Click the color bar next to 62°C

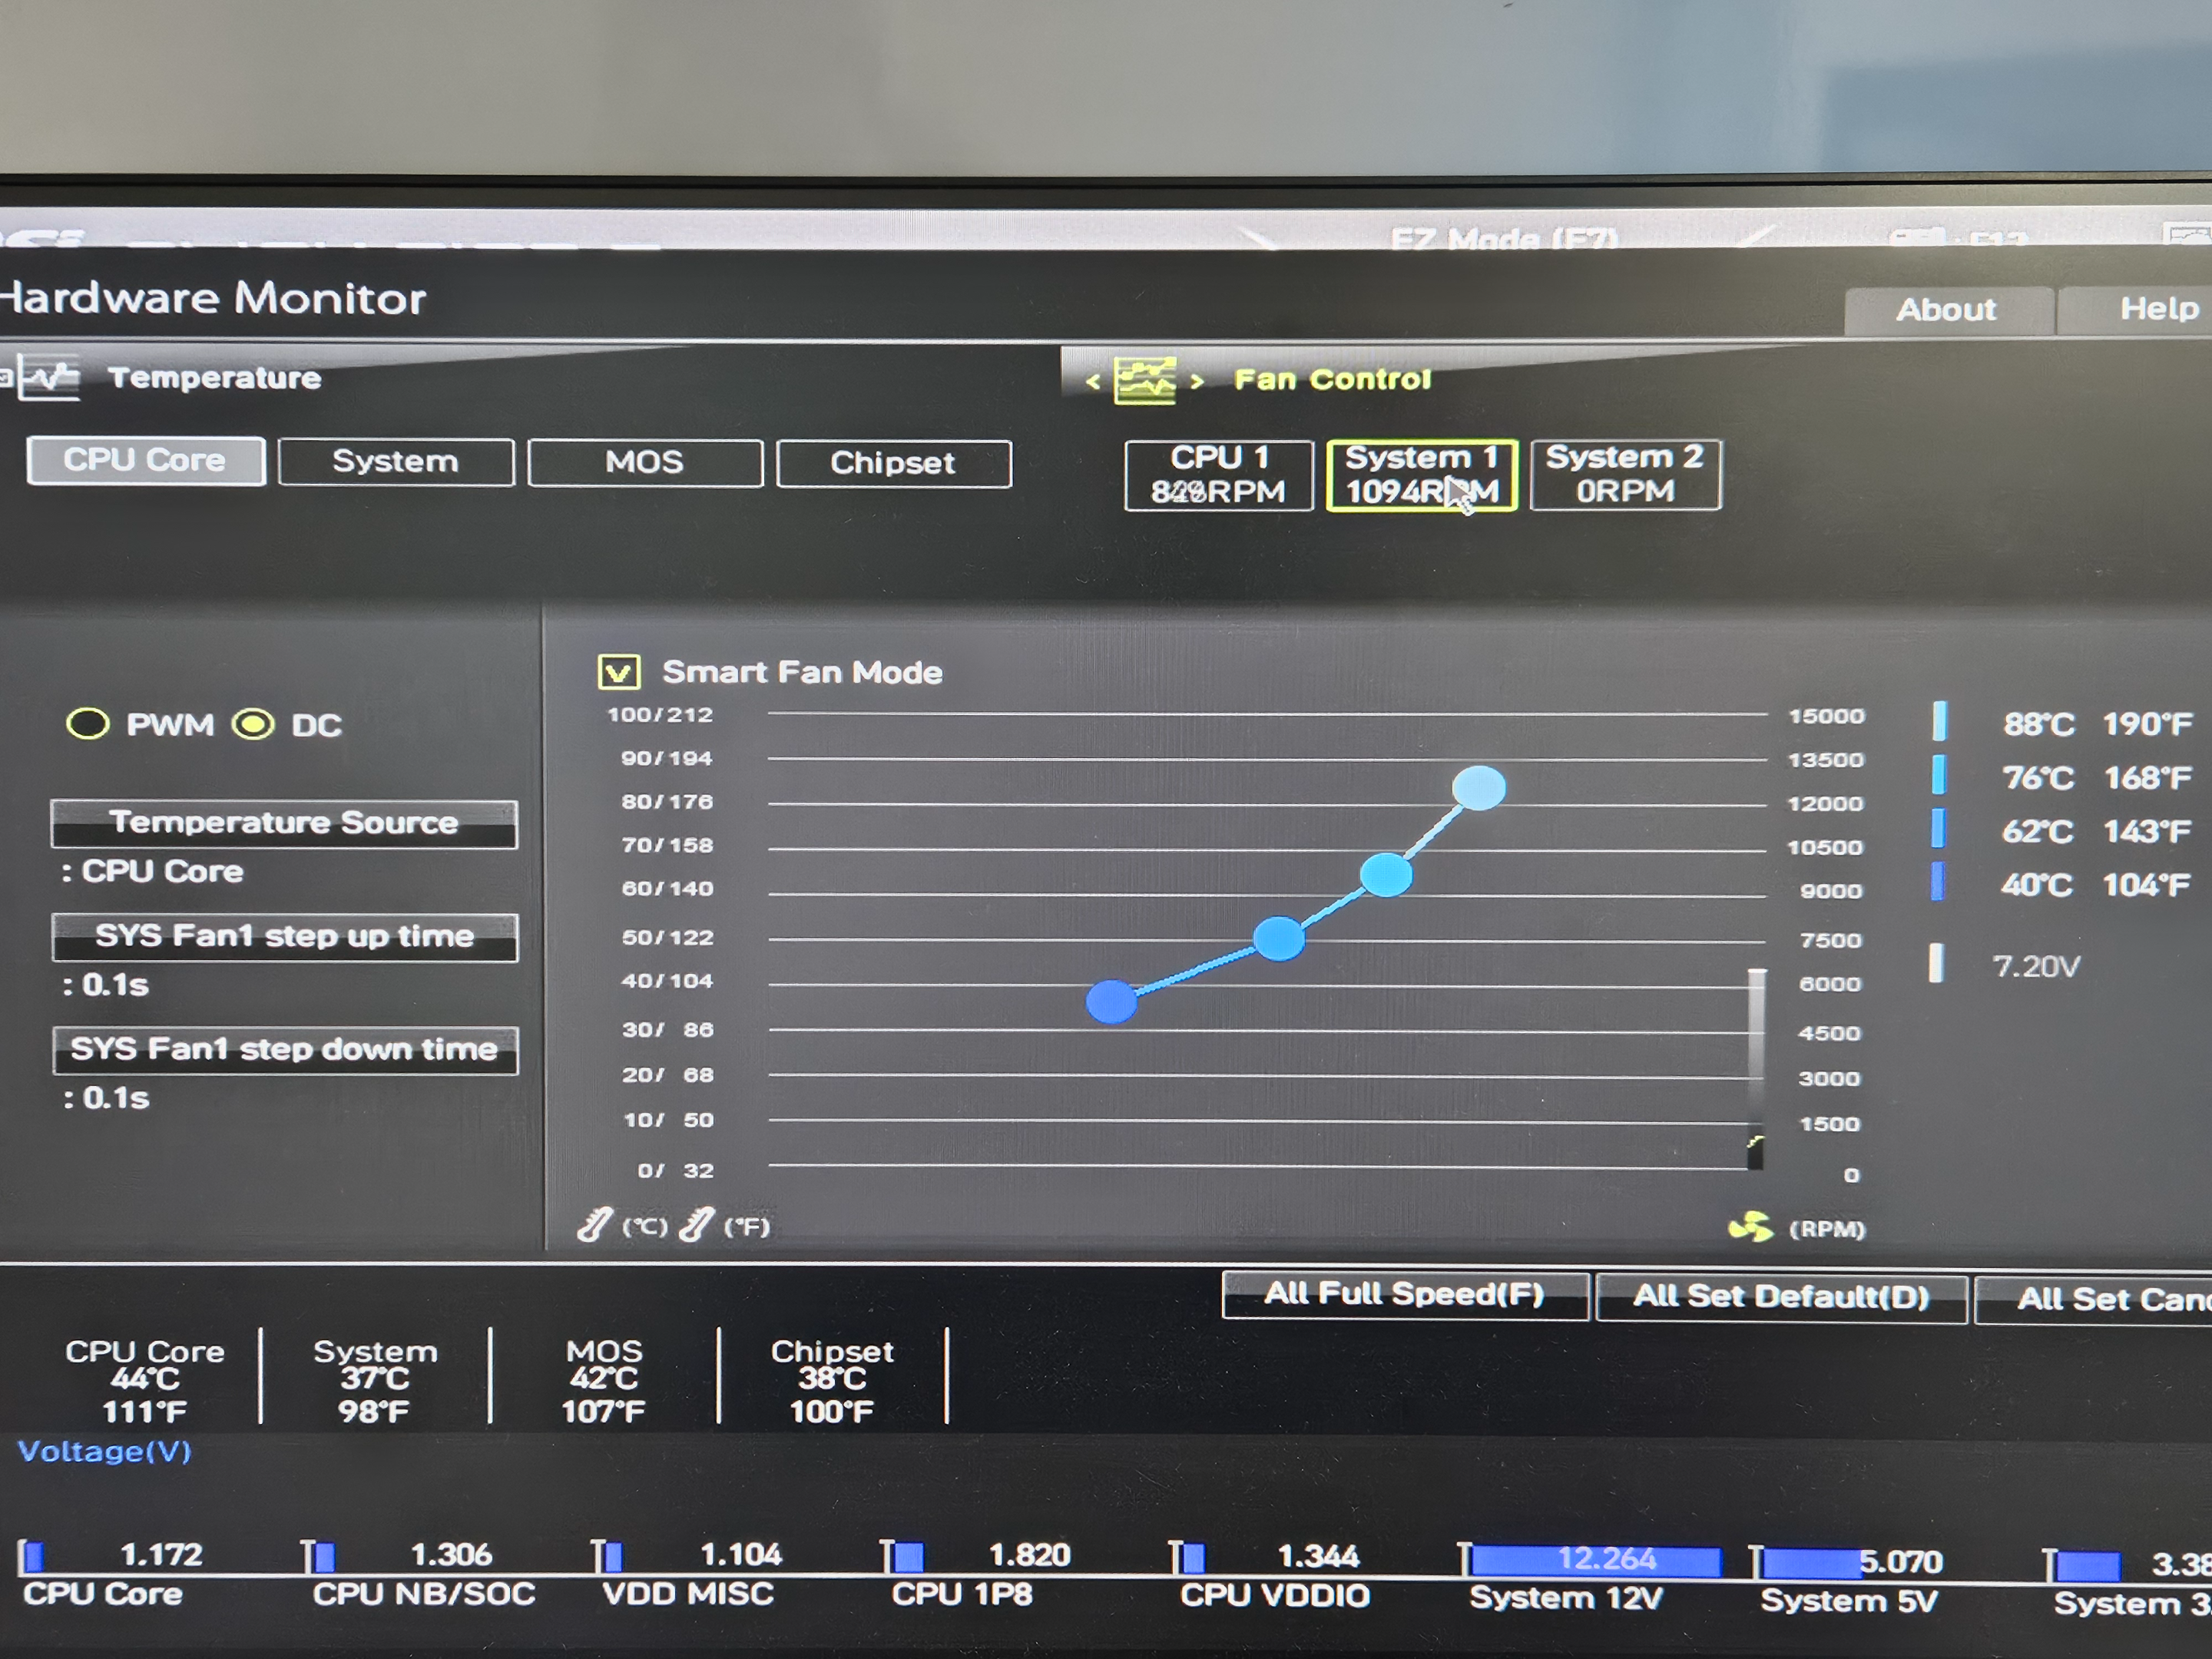coord(1938,828)
